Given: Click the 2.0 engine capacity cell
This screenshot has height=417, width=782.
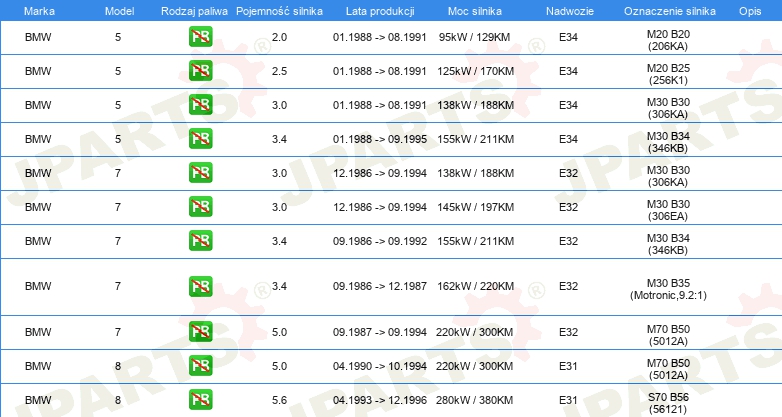Looking at the screenshot, I should click(279, 37).
